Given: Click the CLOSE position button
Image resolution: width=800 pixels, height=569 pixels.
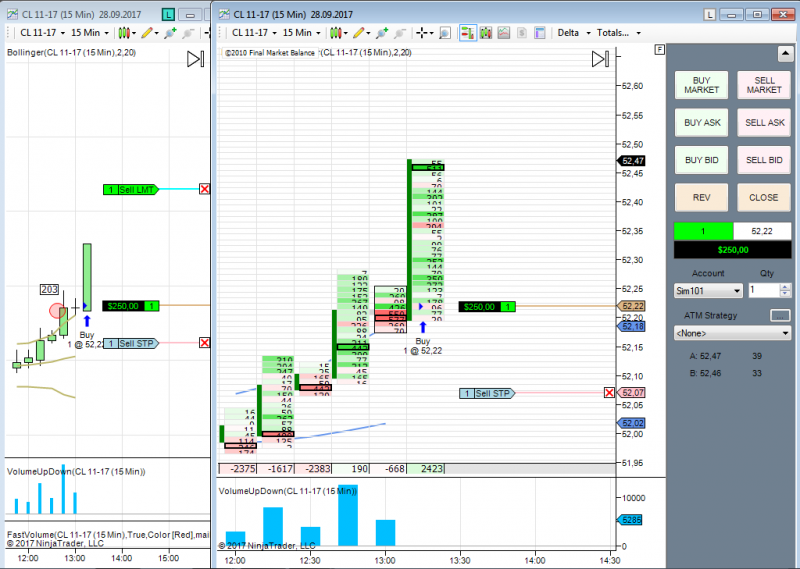Looking at the screenshot, I should 764,197.
